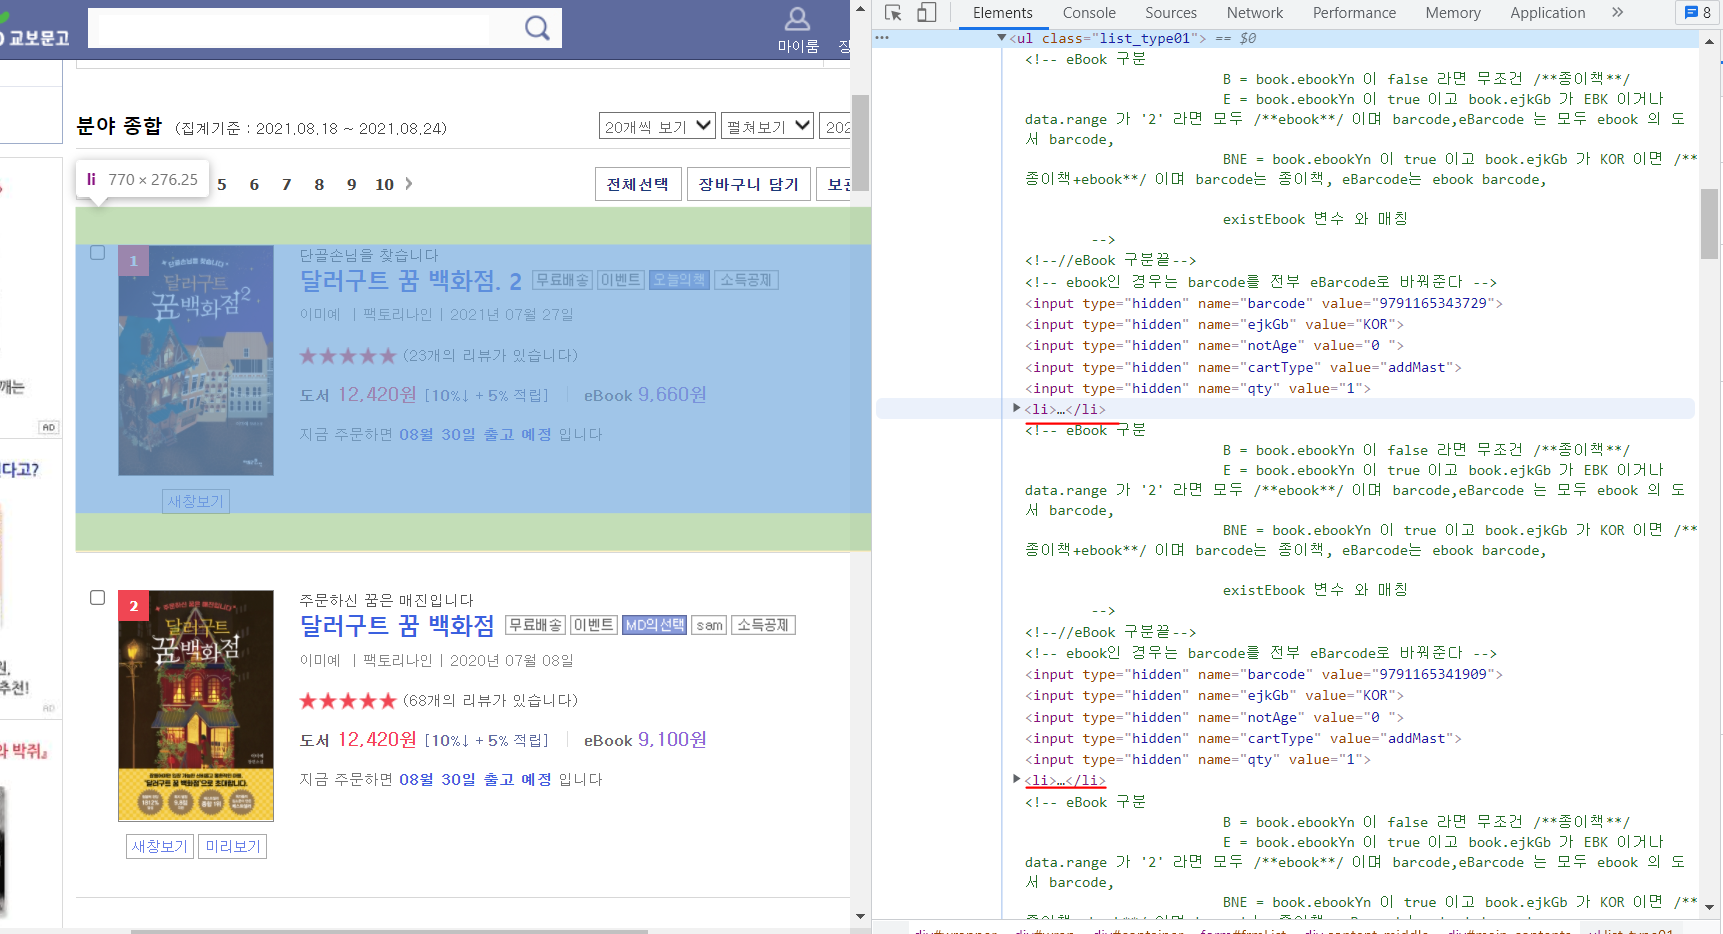Image resolution: width=1723 pixels, height=934 pixels.
Task: Select the inspect element cursor icon
Action: point(893,13)
